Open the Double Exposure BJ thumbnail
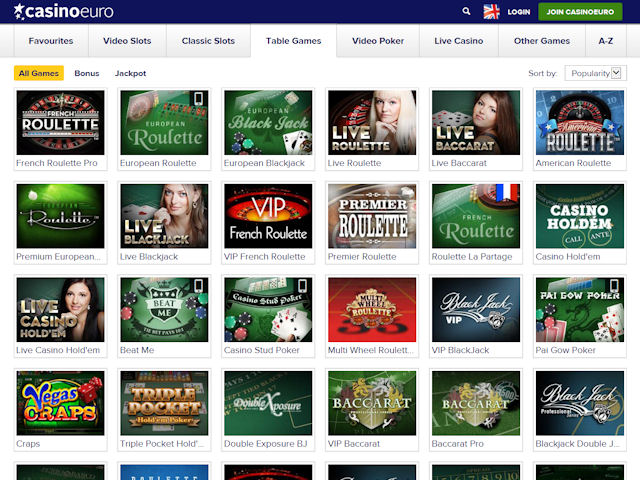 tap(268, 403)
